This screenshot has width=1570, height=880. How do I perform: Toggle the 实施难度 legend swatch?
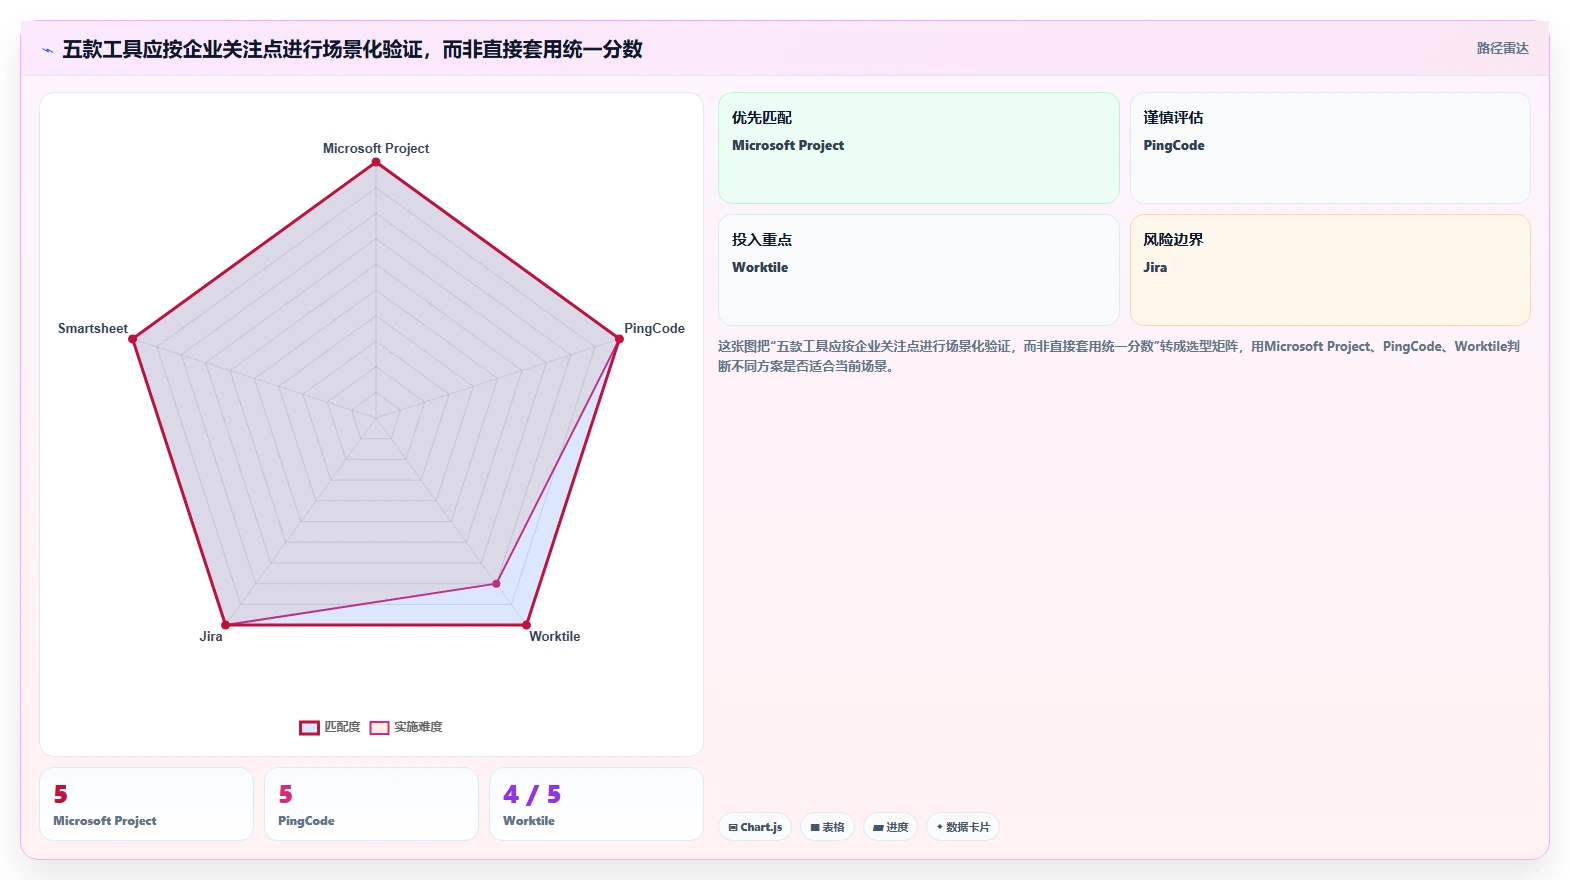(379, 728)
